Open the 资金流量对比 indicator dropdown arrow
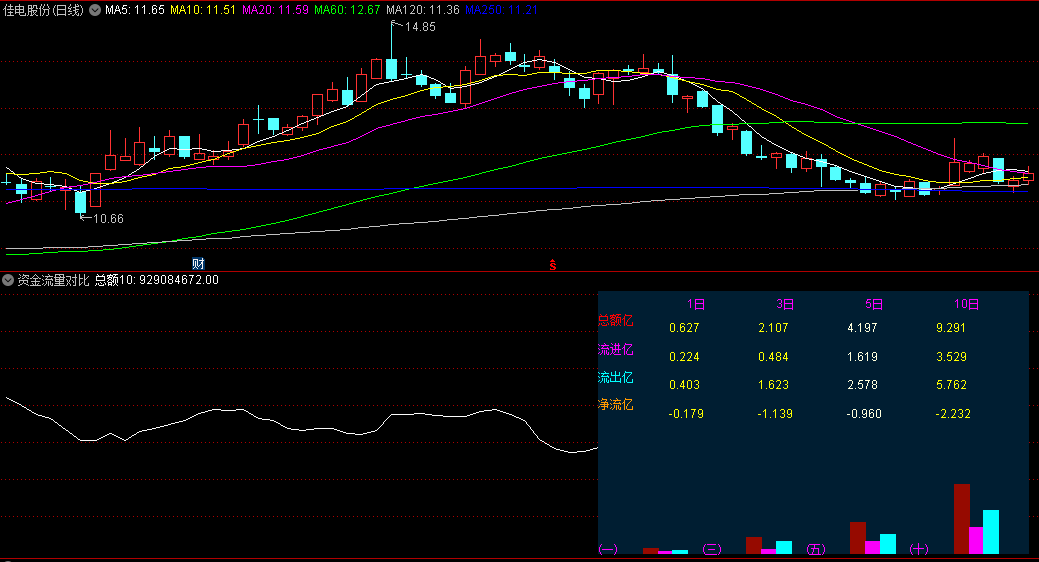This screenshot has width=1039, height=562. pos(8,280)
